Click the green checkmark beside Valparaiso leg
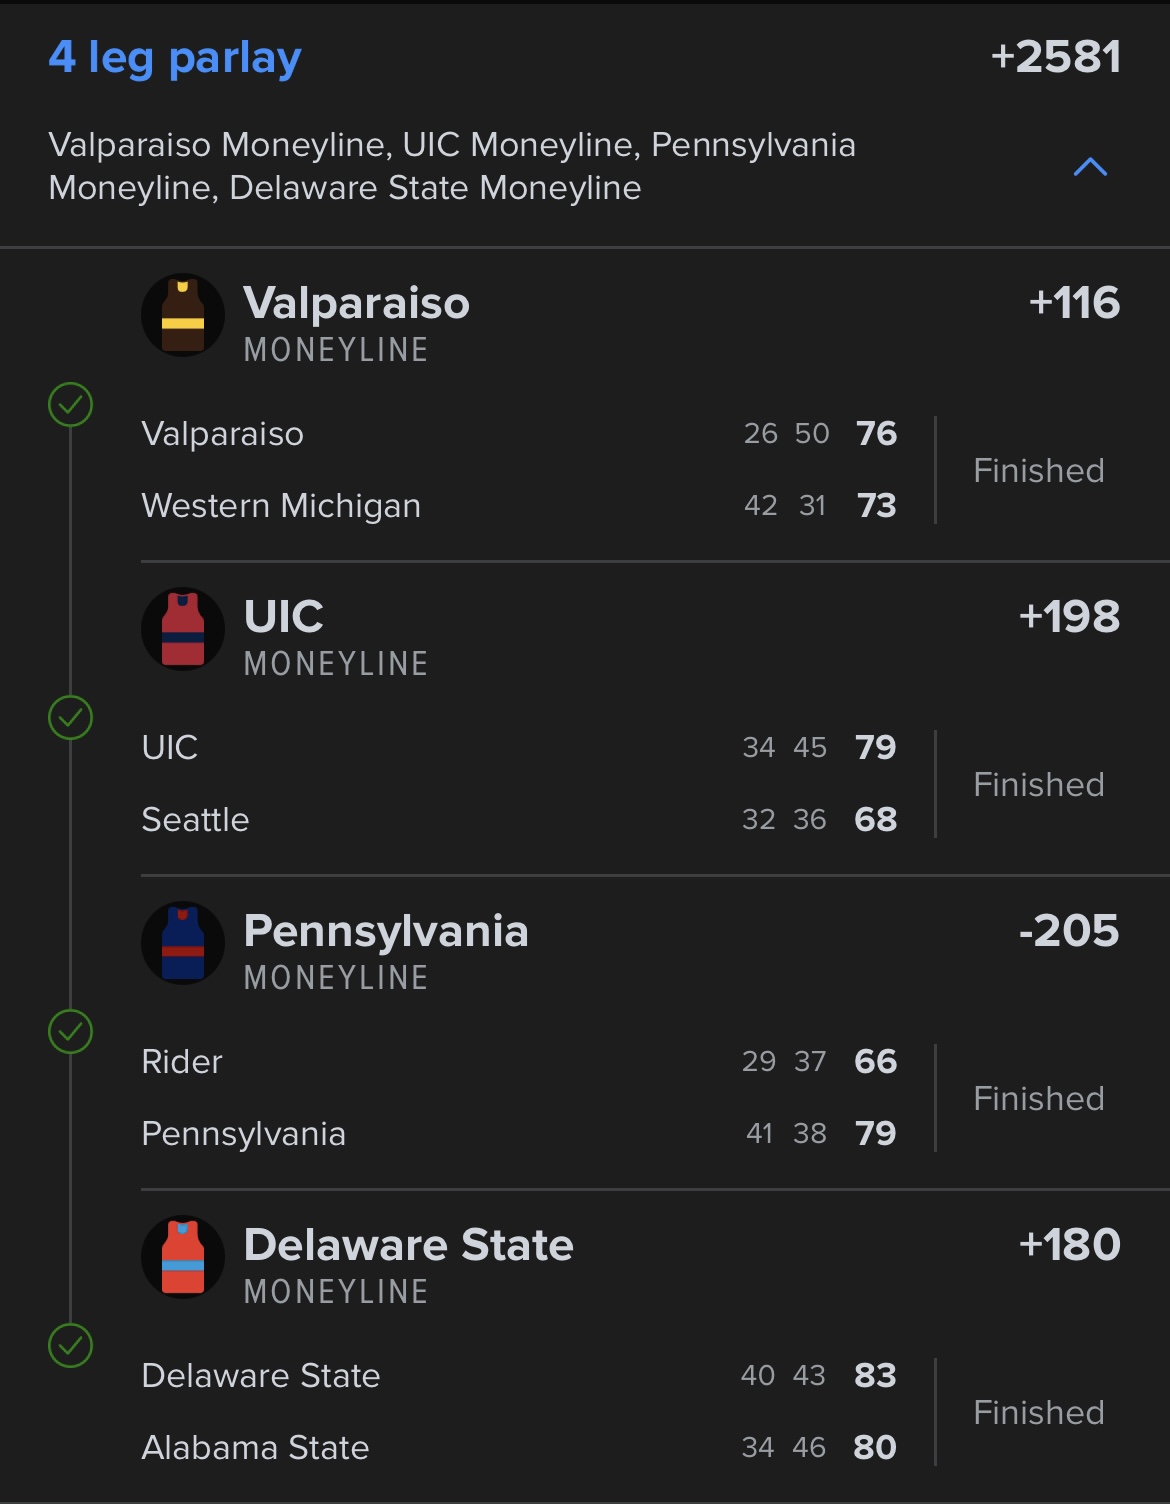The height and width of the screenshot is (1504, 1170). coord(71,405)
